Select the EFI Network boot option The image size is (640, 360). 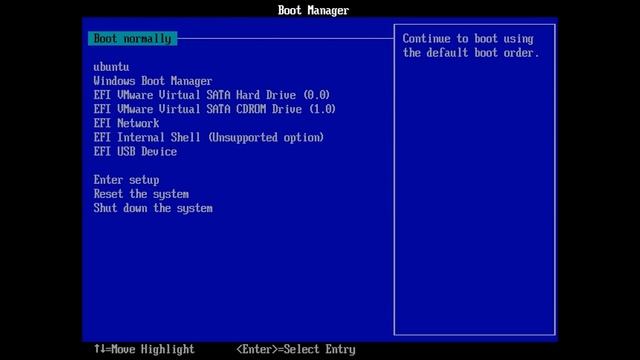pos(126,123)
